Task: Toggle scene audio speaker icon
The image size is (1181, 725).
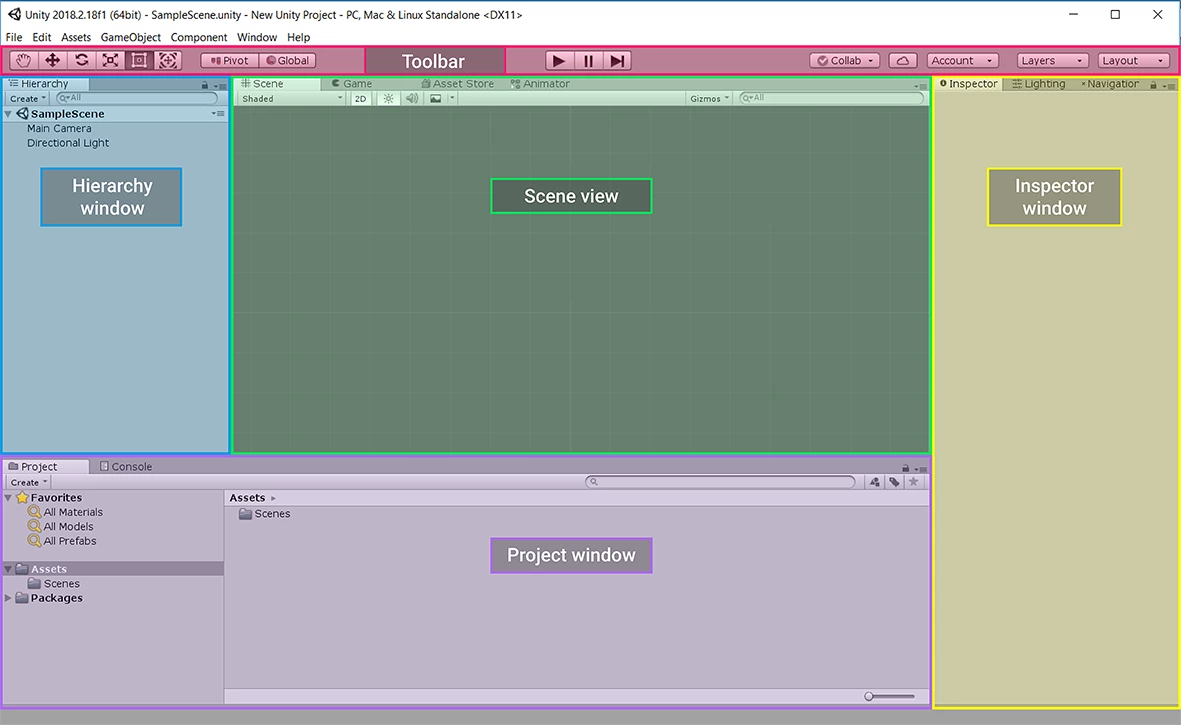Action: [x=412, y=99]
